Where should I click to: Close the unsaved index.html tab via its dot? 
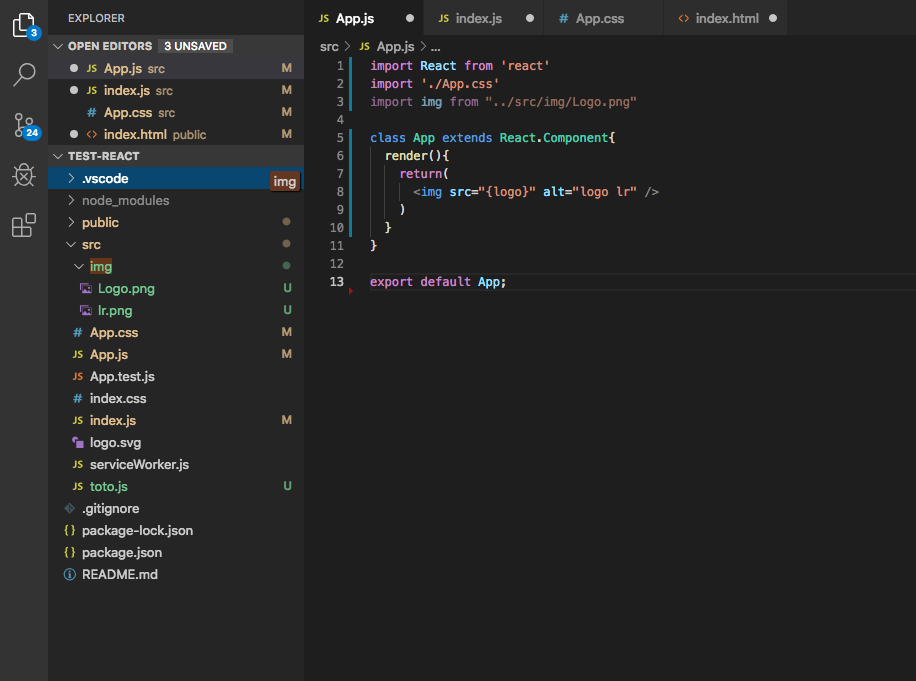point(773,18)
